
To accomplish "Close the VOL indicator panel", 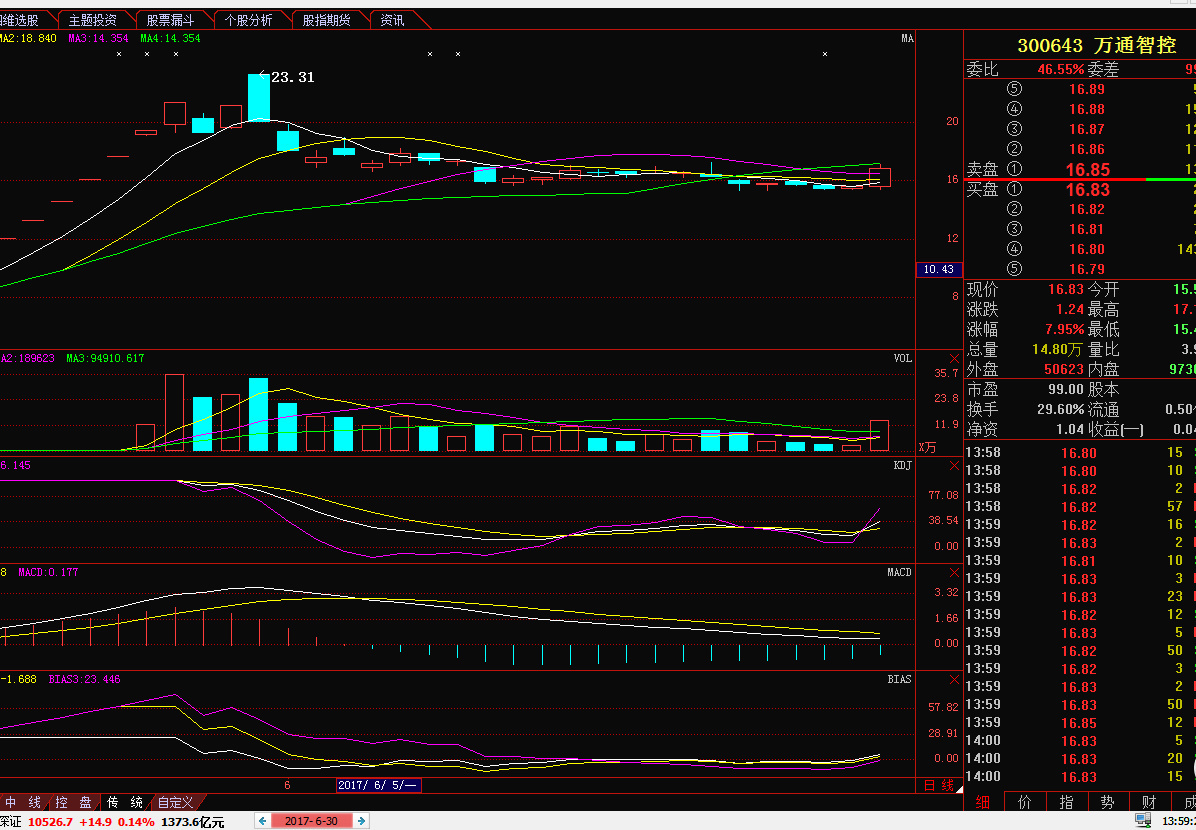I will point(953,358).
